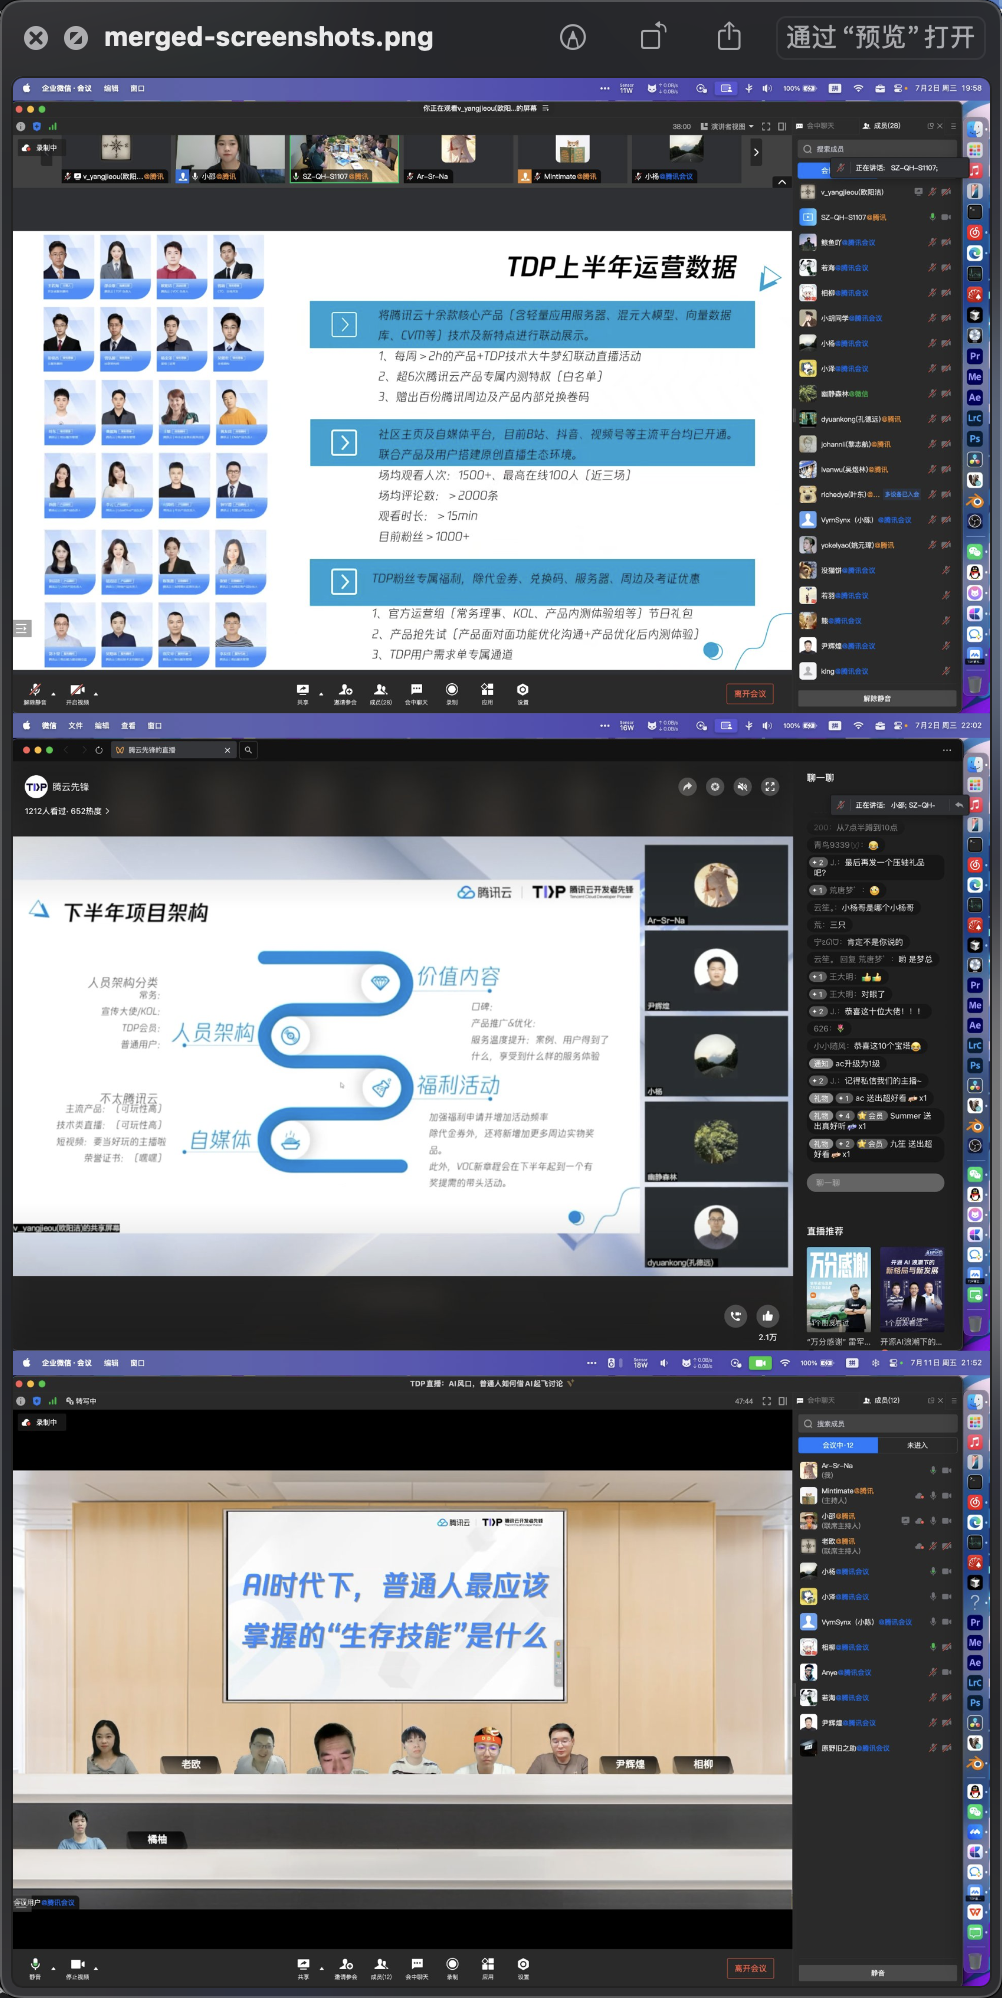Click the 通过"预览"打开 button

tap(880, 37)
